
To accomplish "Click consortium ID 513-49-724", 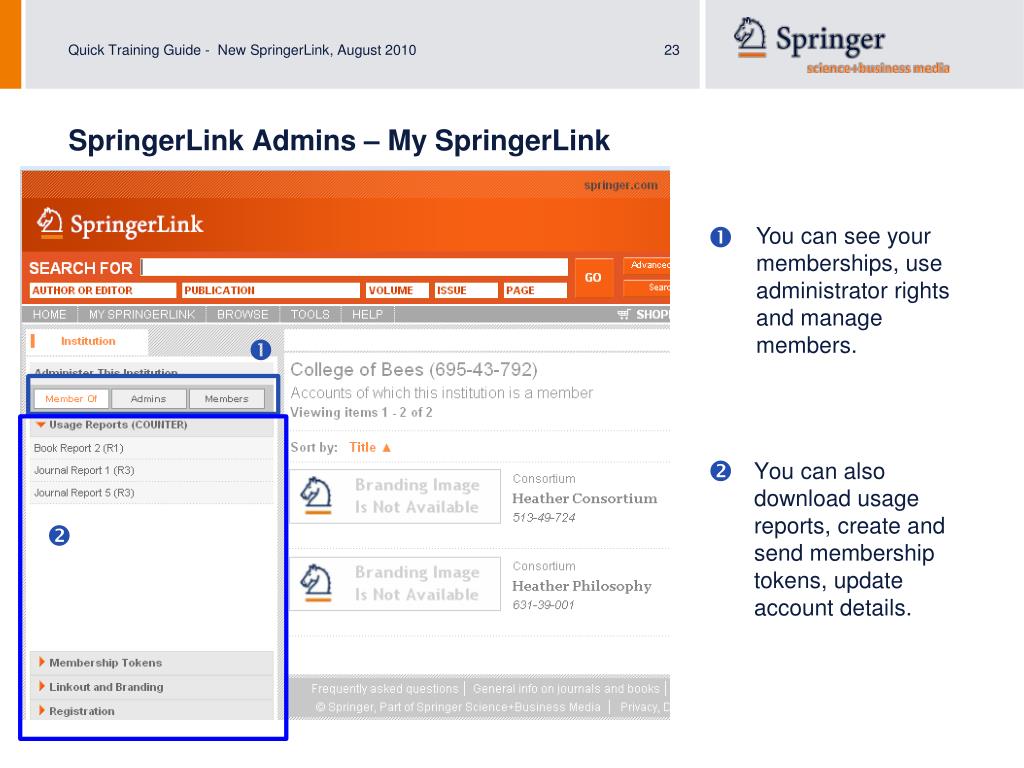I will (x=543, y=518).
